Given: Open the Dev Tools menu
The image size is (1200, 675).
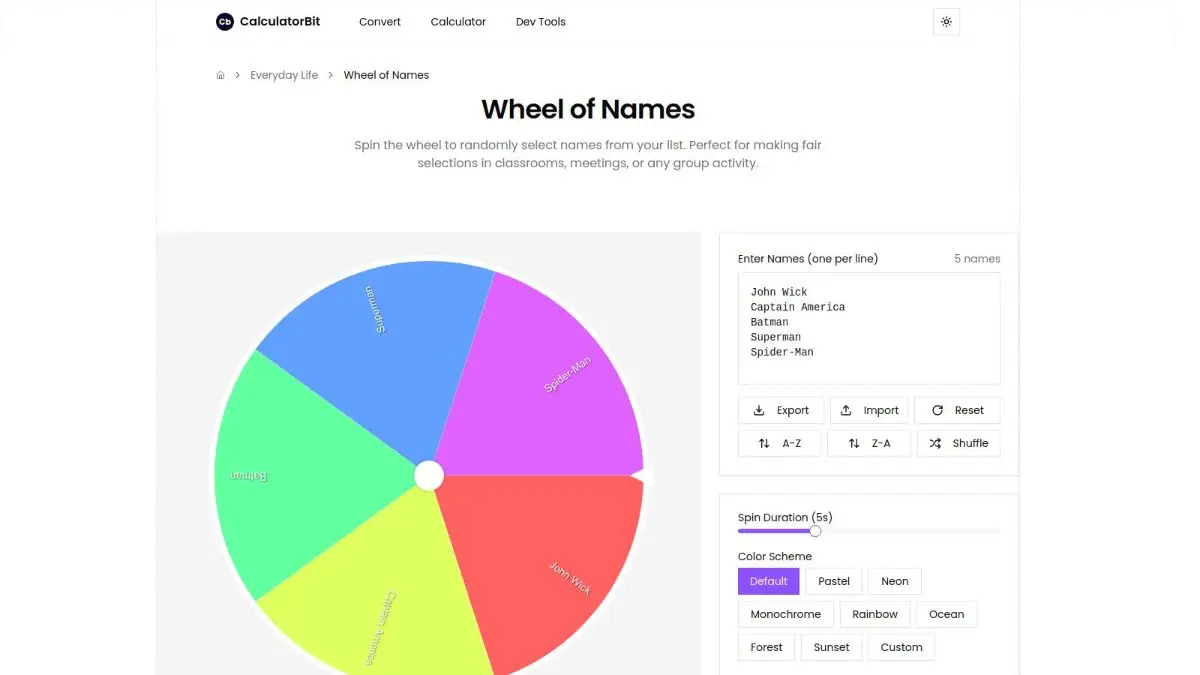Looking at the screenshot, I should (x=541, y=22).
